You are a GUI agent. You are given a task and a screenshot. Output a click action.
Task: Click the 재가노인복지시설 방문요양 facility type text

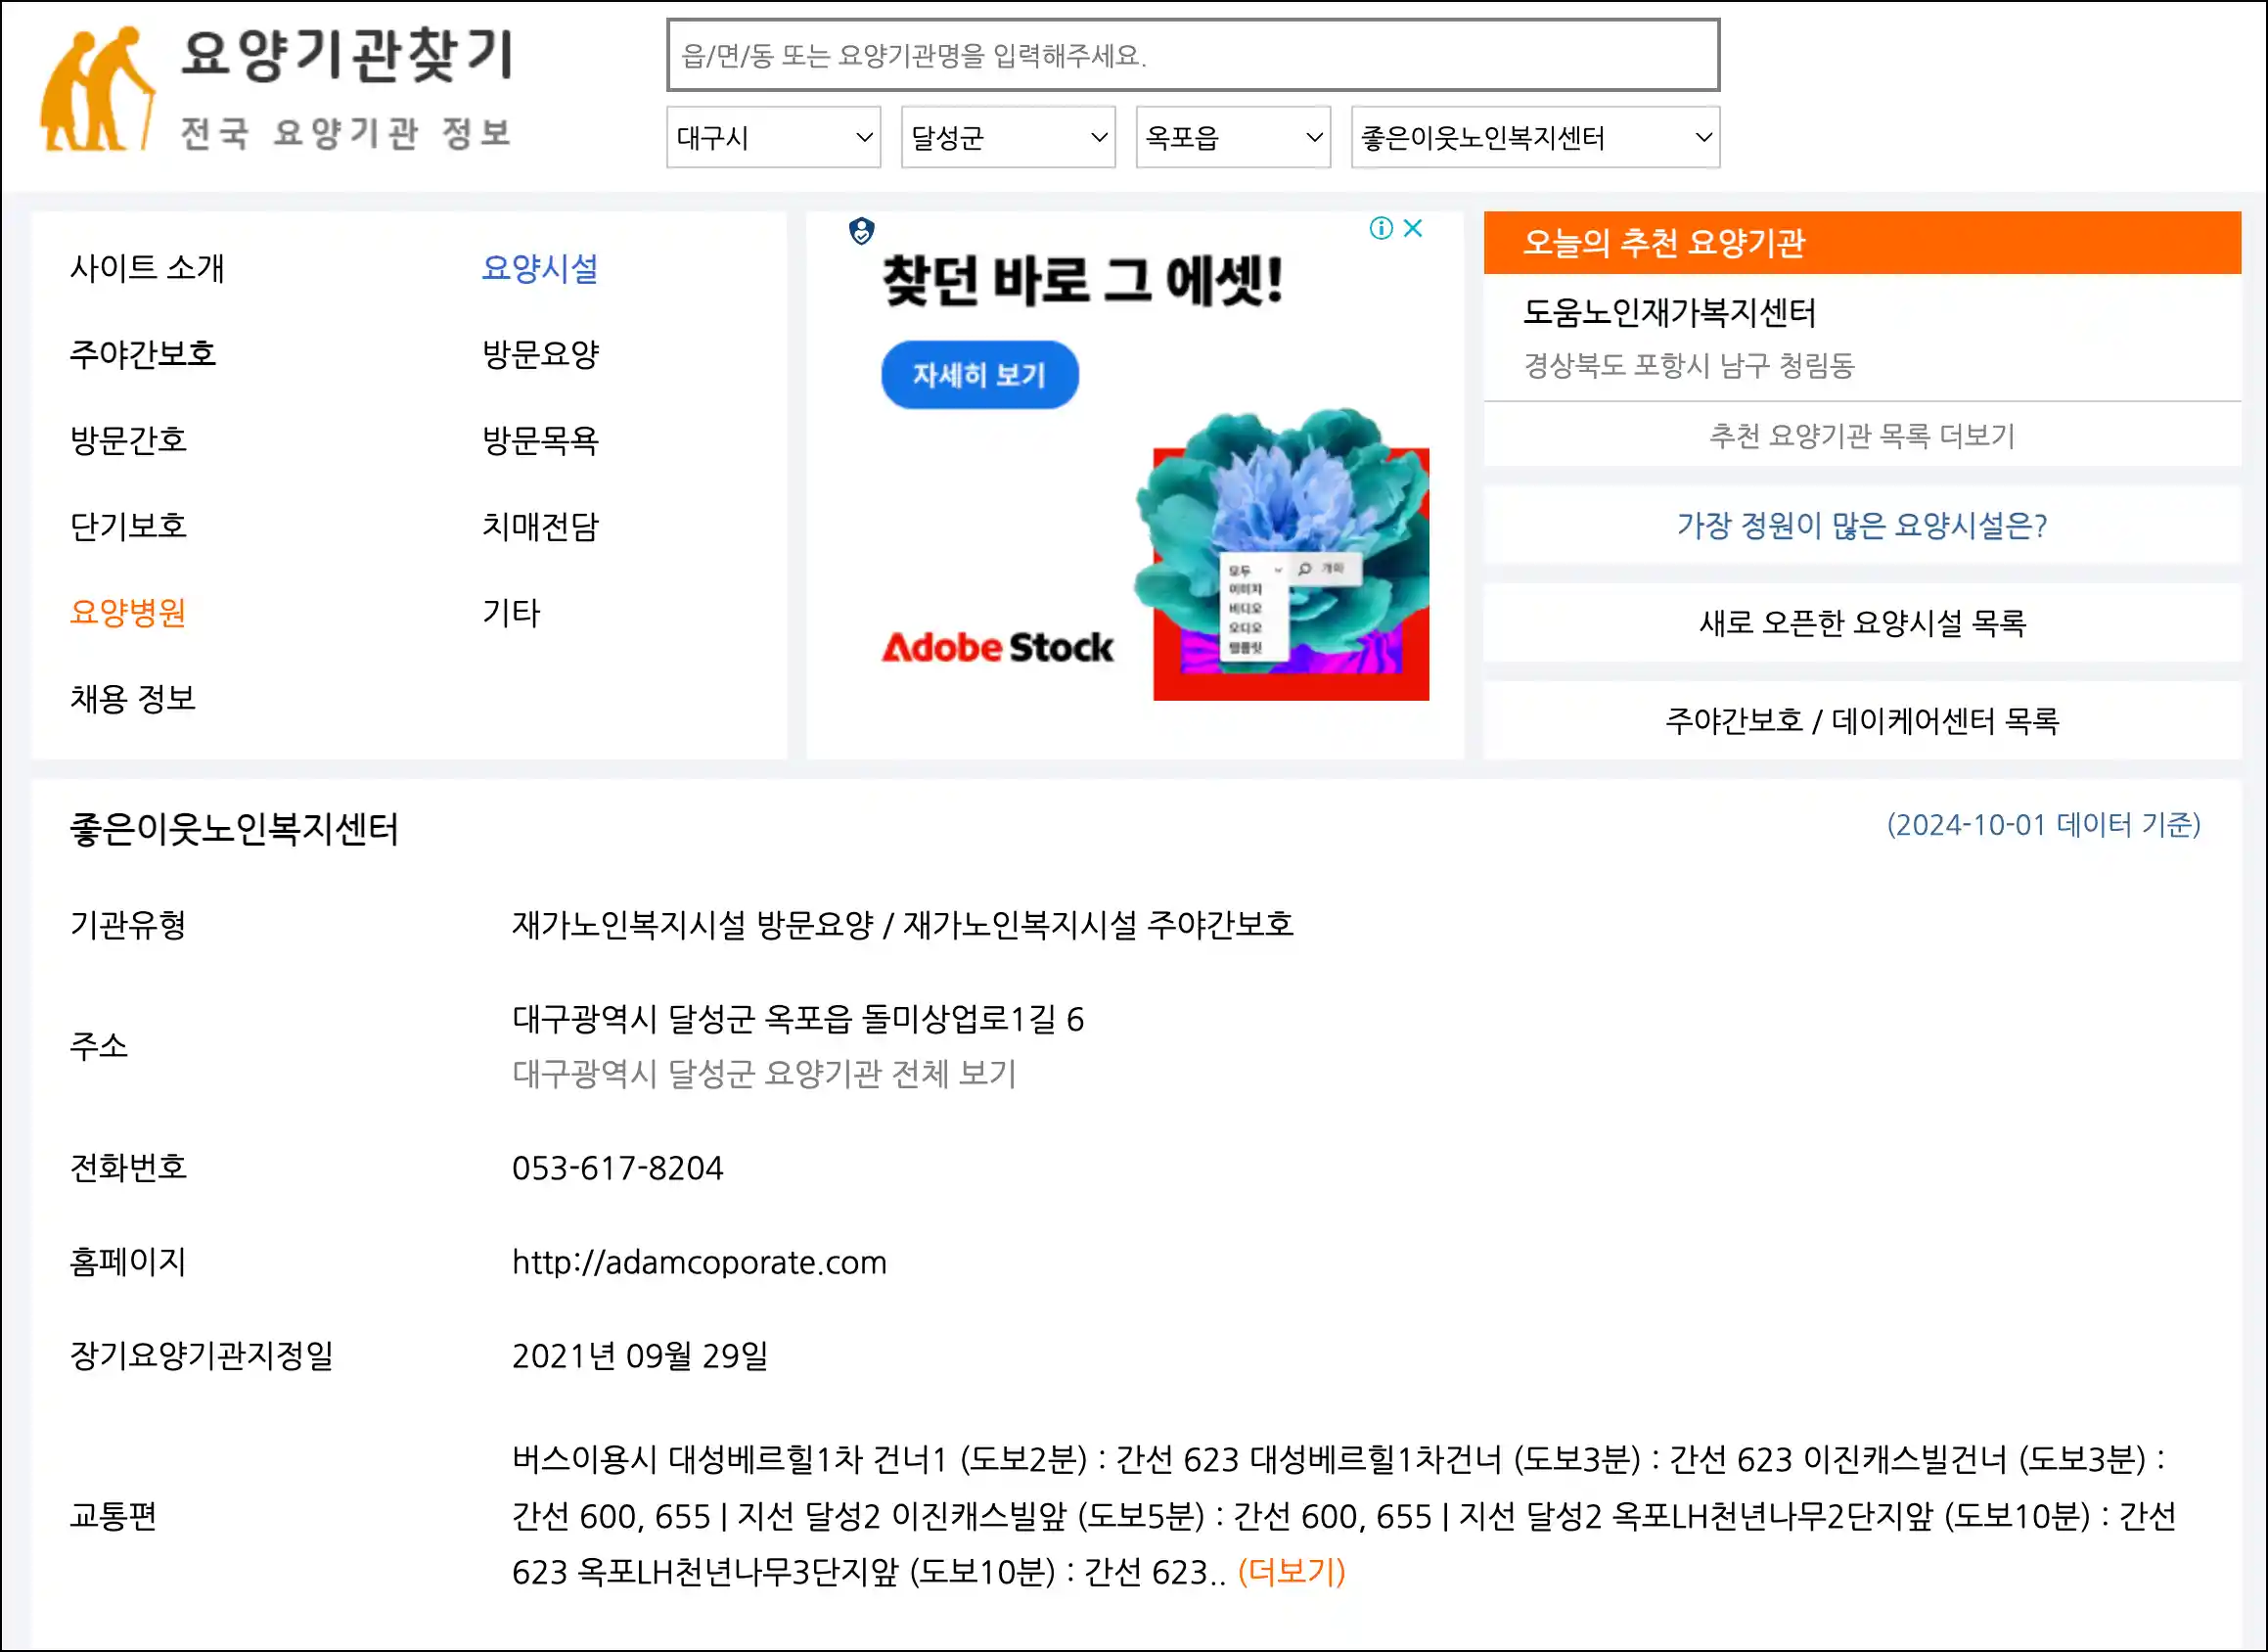pos(692,924)
